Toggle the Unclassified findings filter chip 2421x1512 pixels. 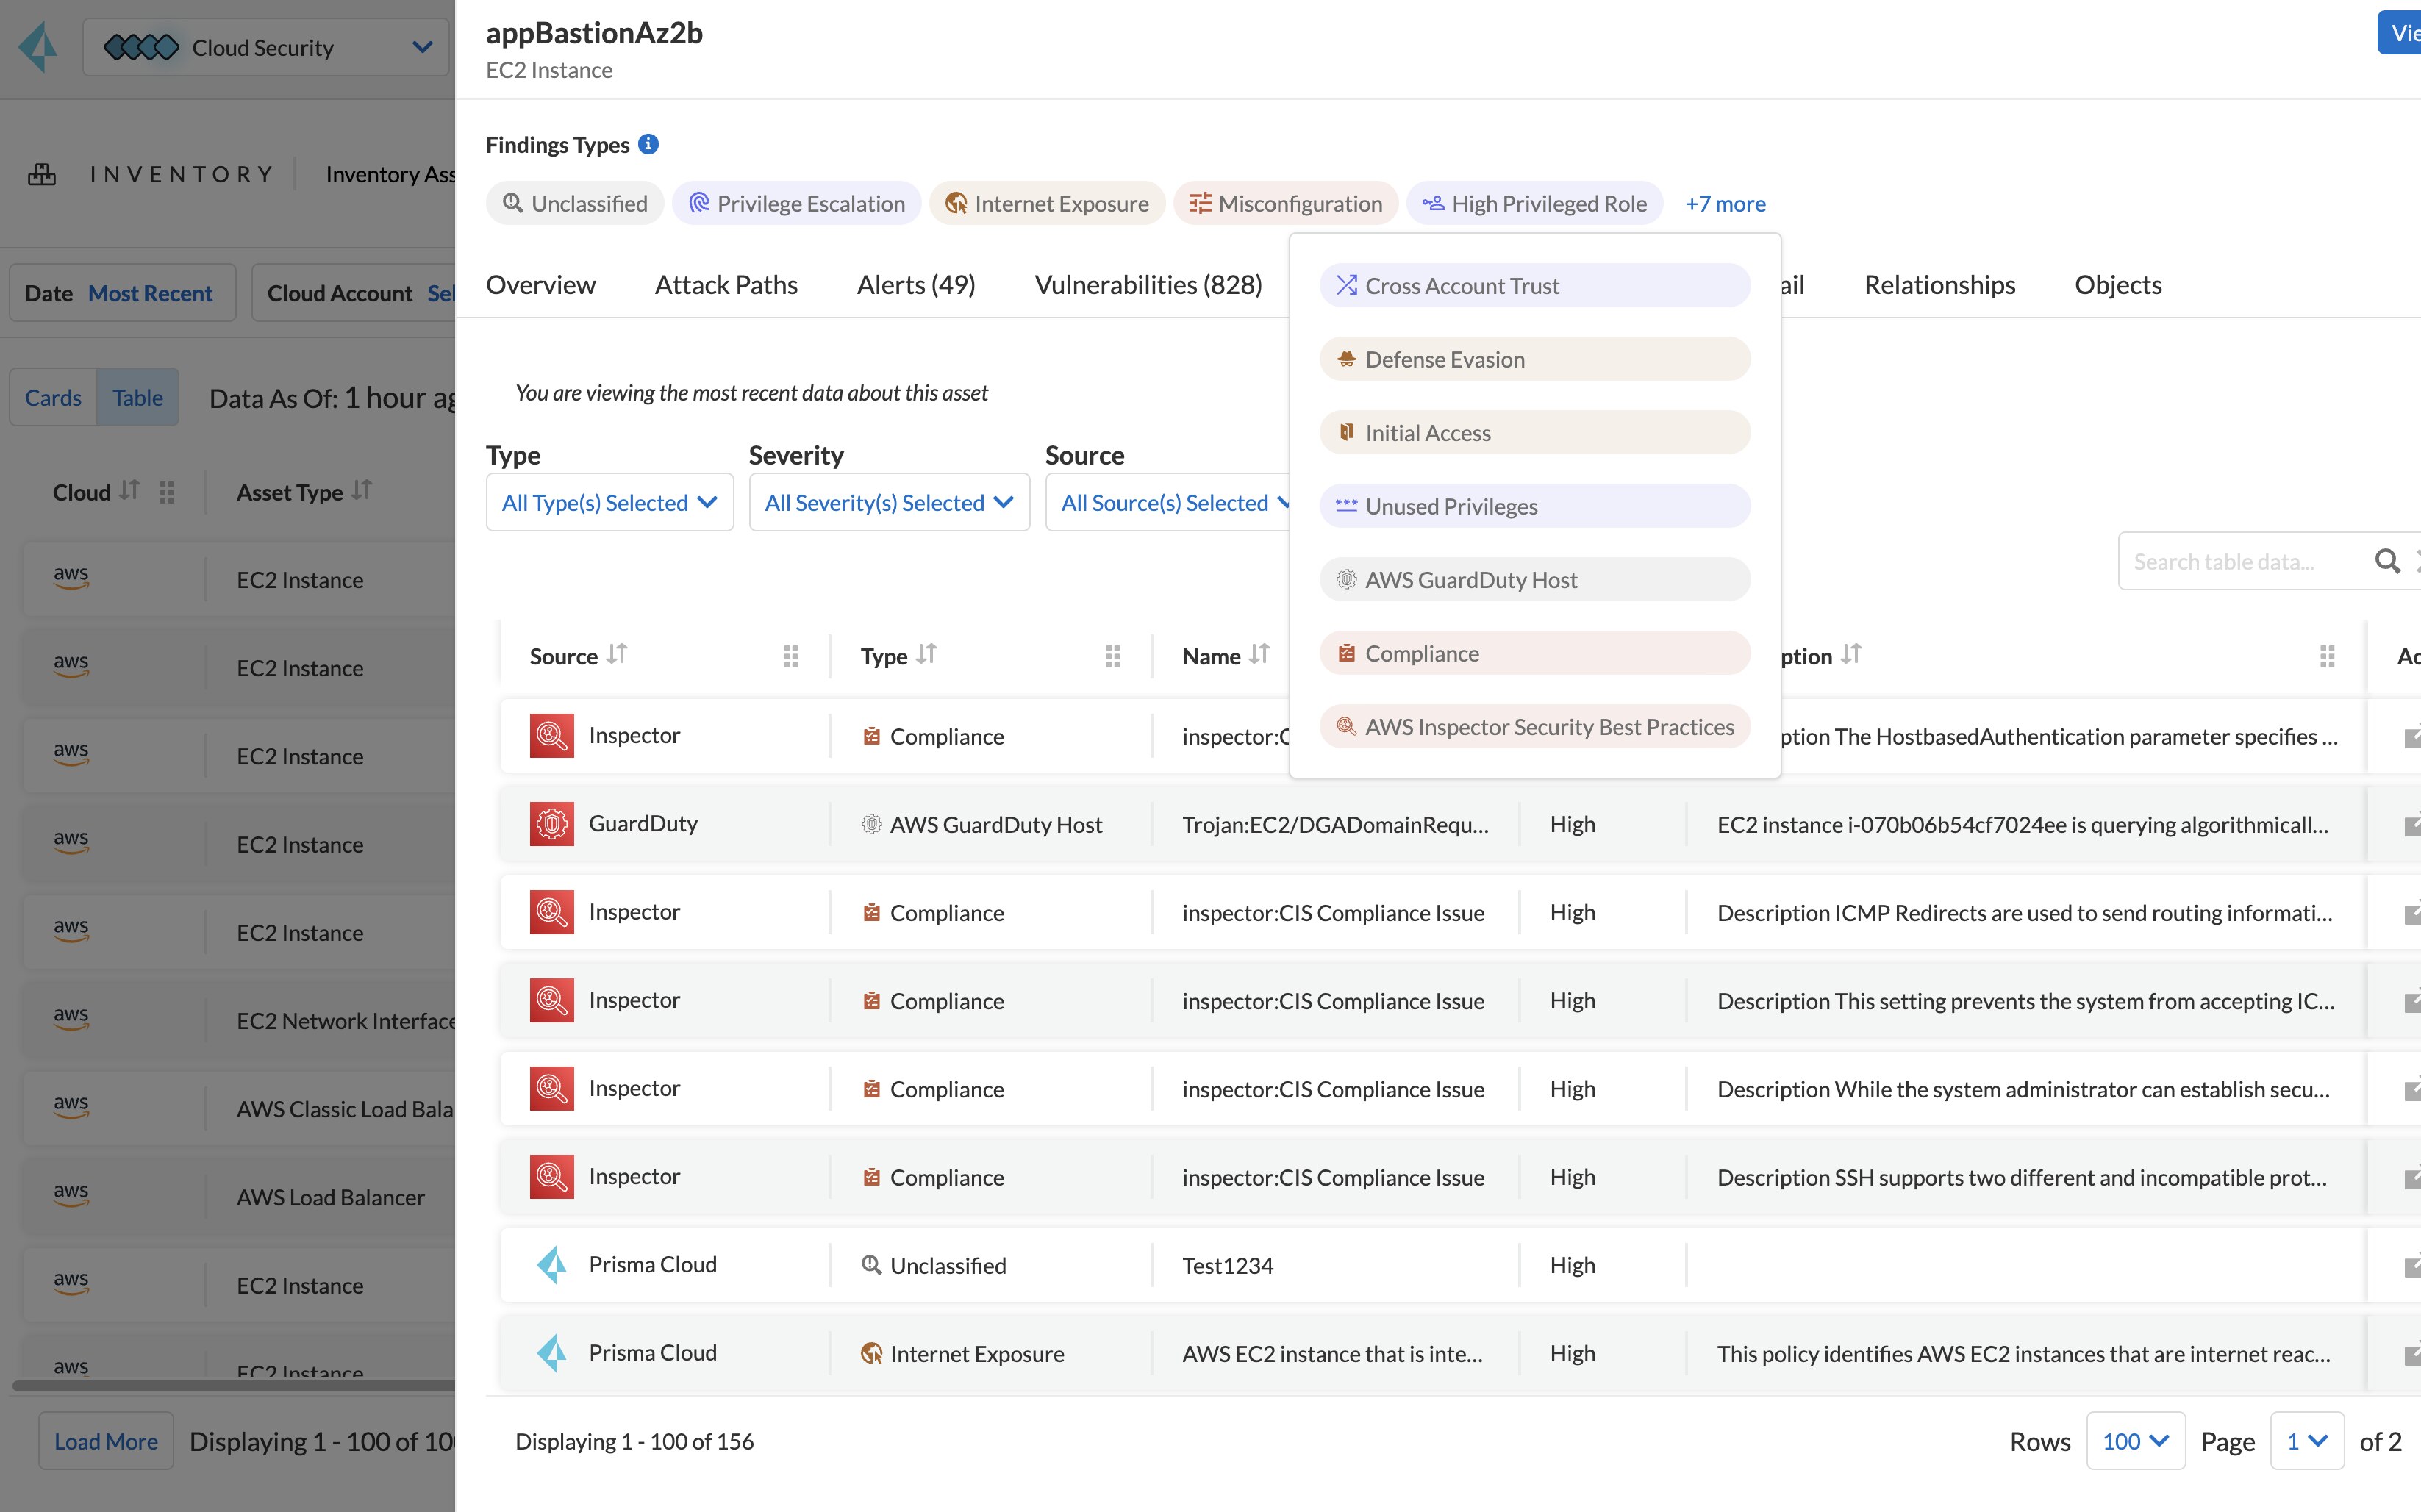[x=575, y=203]
